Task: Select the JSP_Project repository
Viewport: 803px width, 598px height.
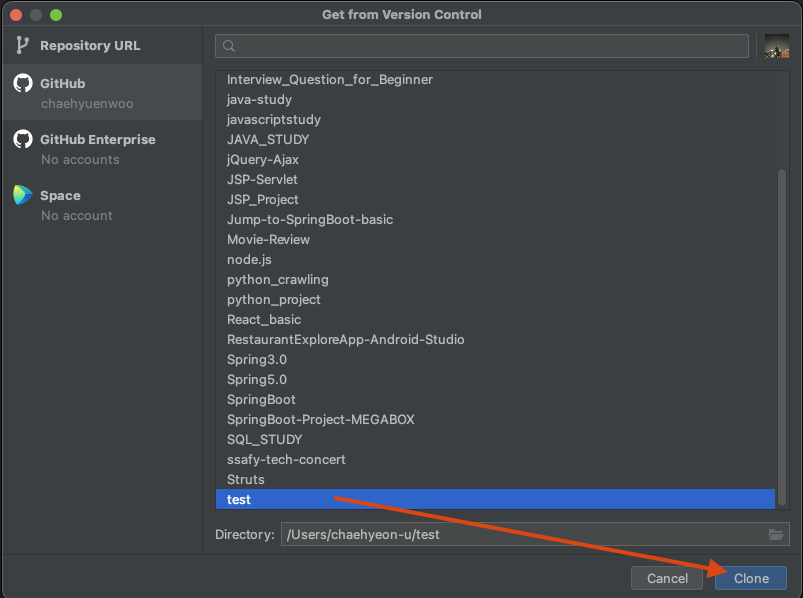Action: (x=495, y=199)
